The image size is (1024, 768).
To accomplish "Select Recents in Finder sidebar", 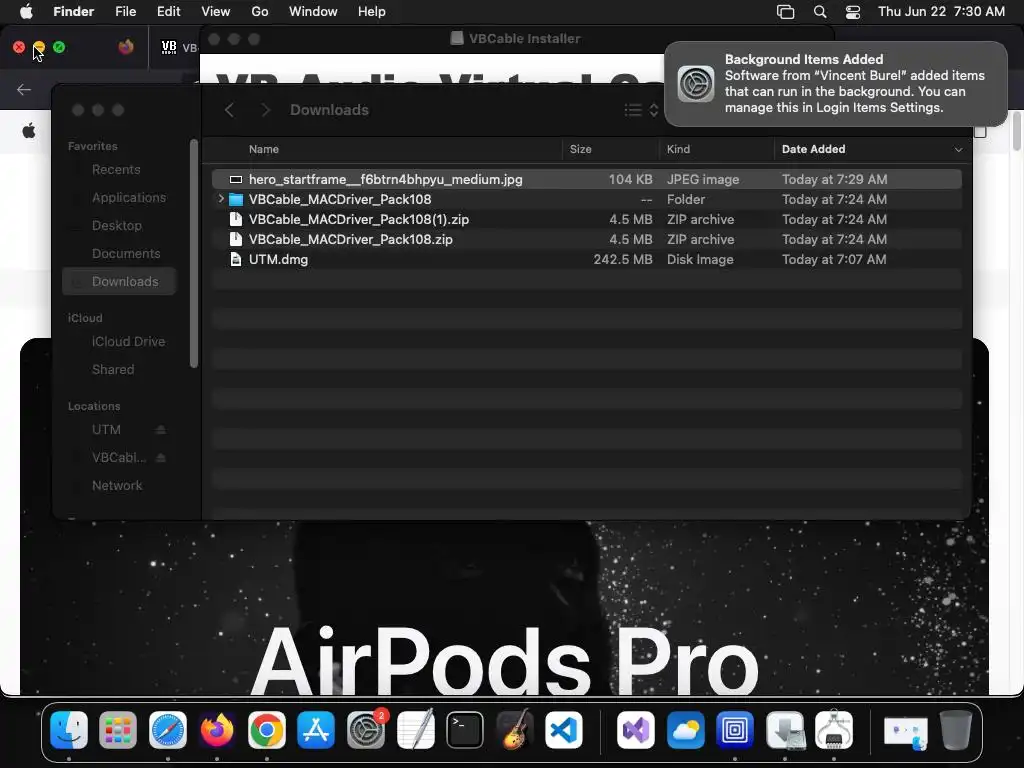I will click(118, 170).
